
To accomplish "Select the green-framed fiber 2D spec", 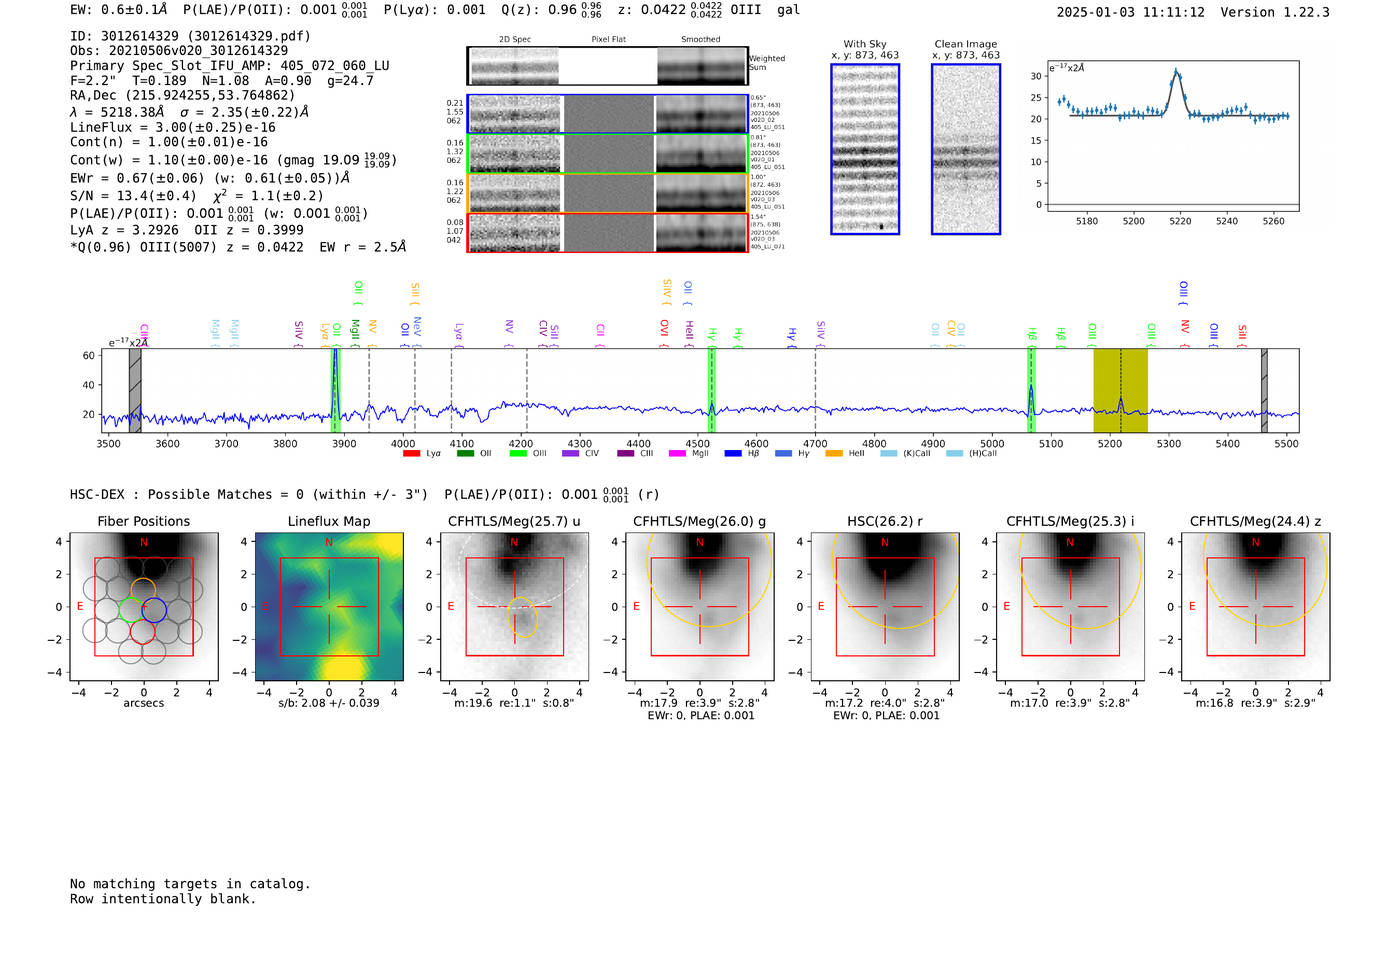I will tap(514, 153).
